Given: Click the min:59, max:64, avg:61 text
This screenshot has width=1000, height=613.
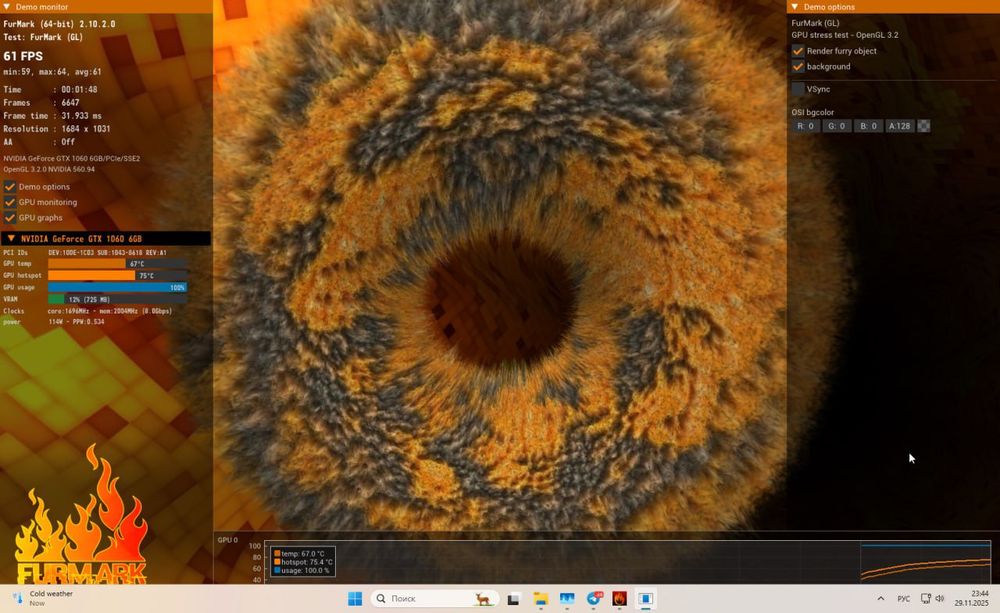Looking at the screenshot, I should pos(52,72).
